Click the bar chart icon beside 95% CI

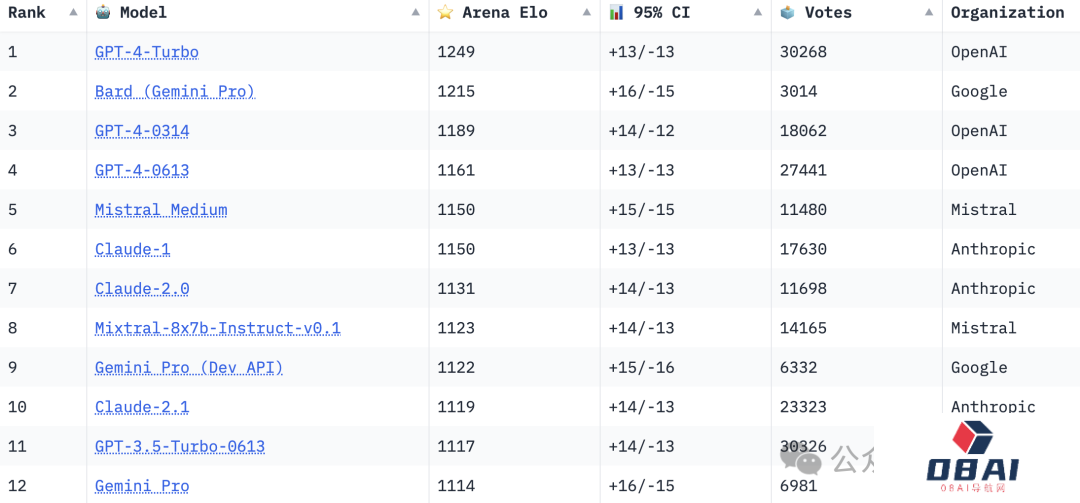tap(617, 13)
